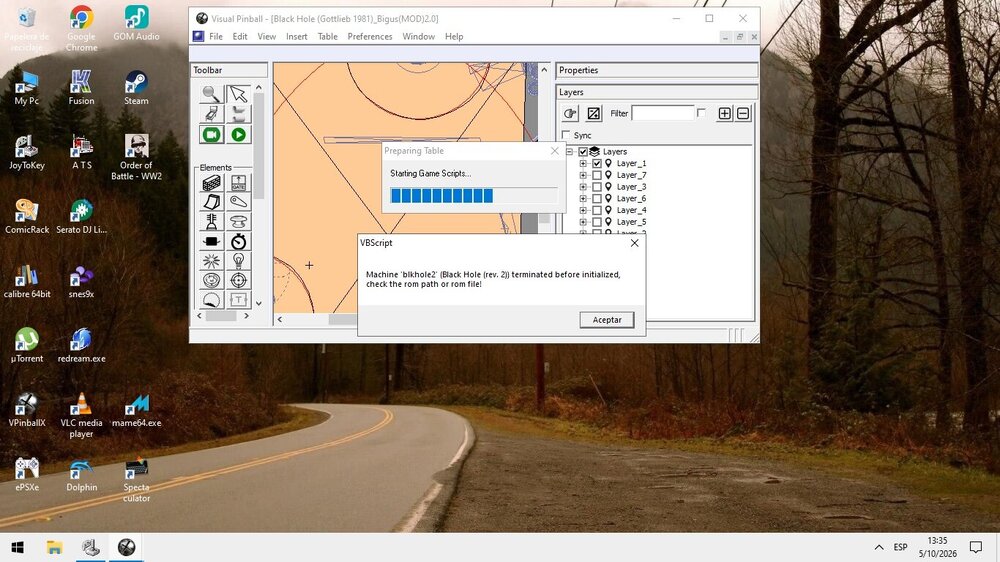
Task: Click into the layer Filter field
Action: (663, 113)
